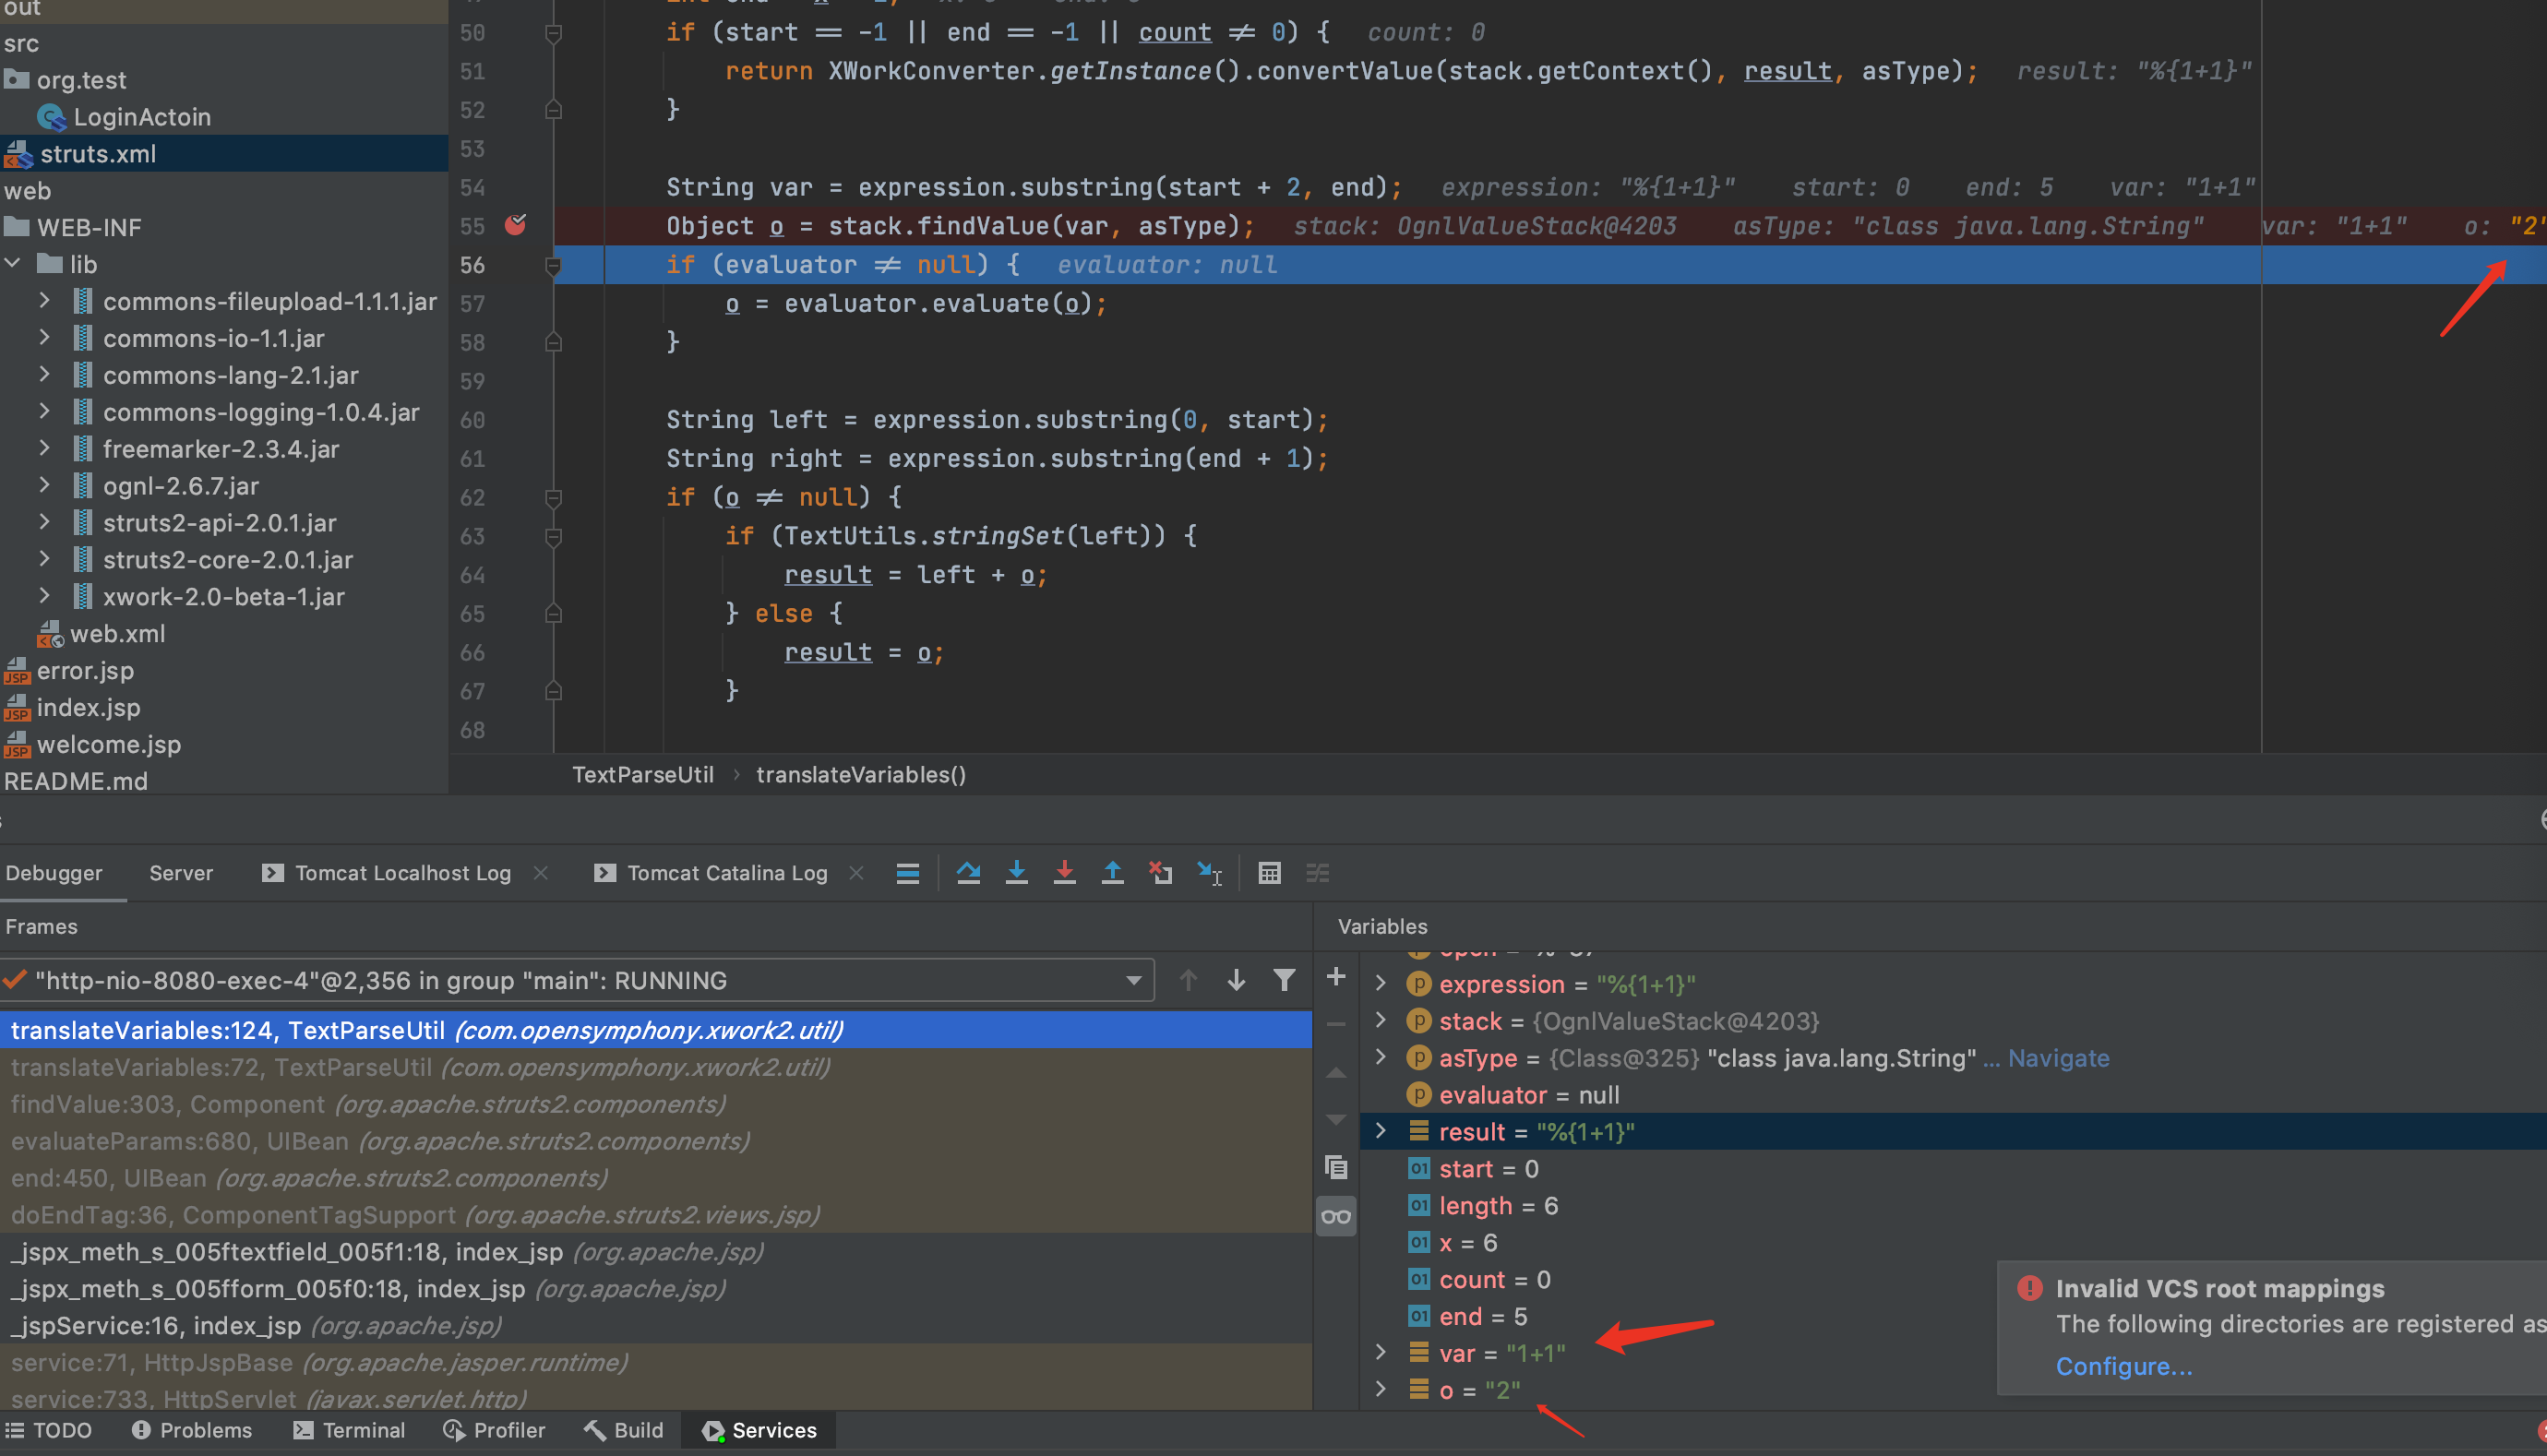Click Configure link in VCS notification
The image size is (2547, 1456).
tap(2123, 1366)
